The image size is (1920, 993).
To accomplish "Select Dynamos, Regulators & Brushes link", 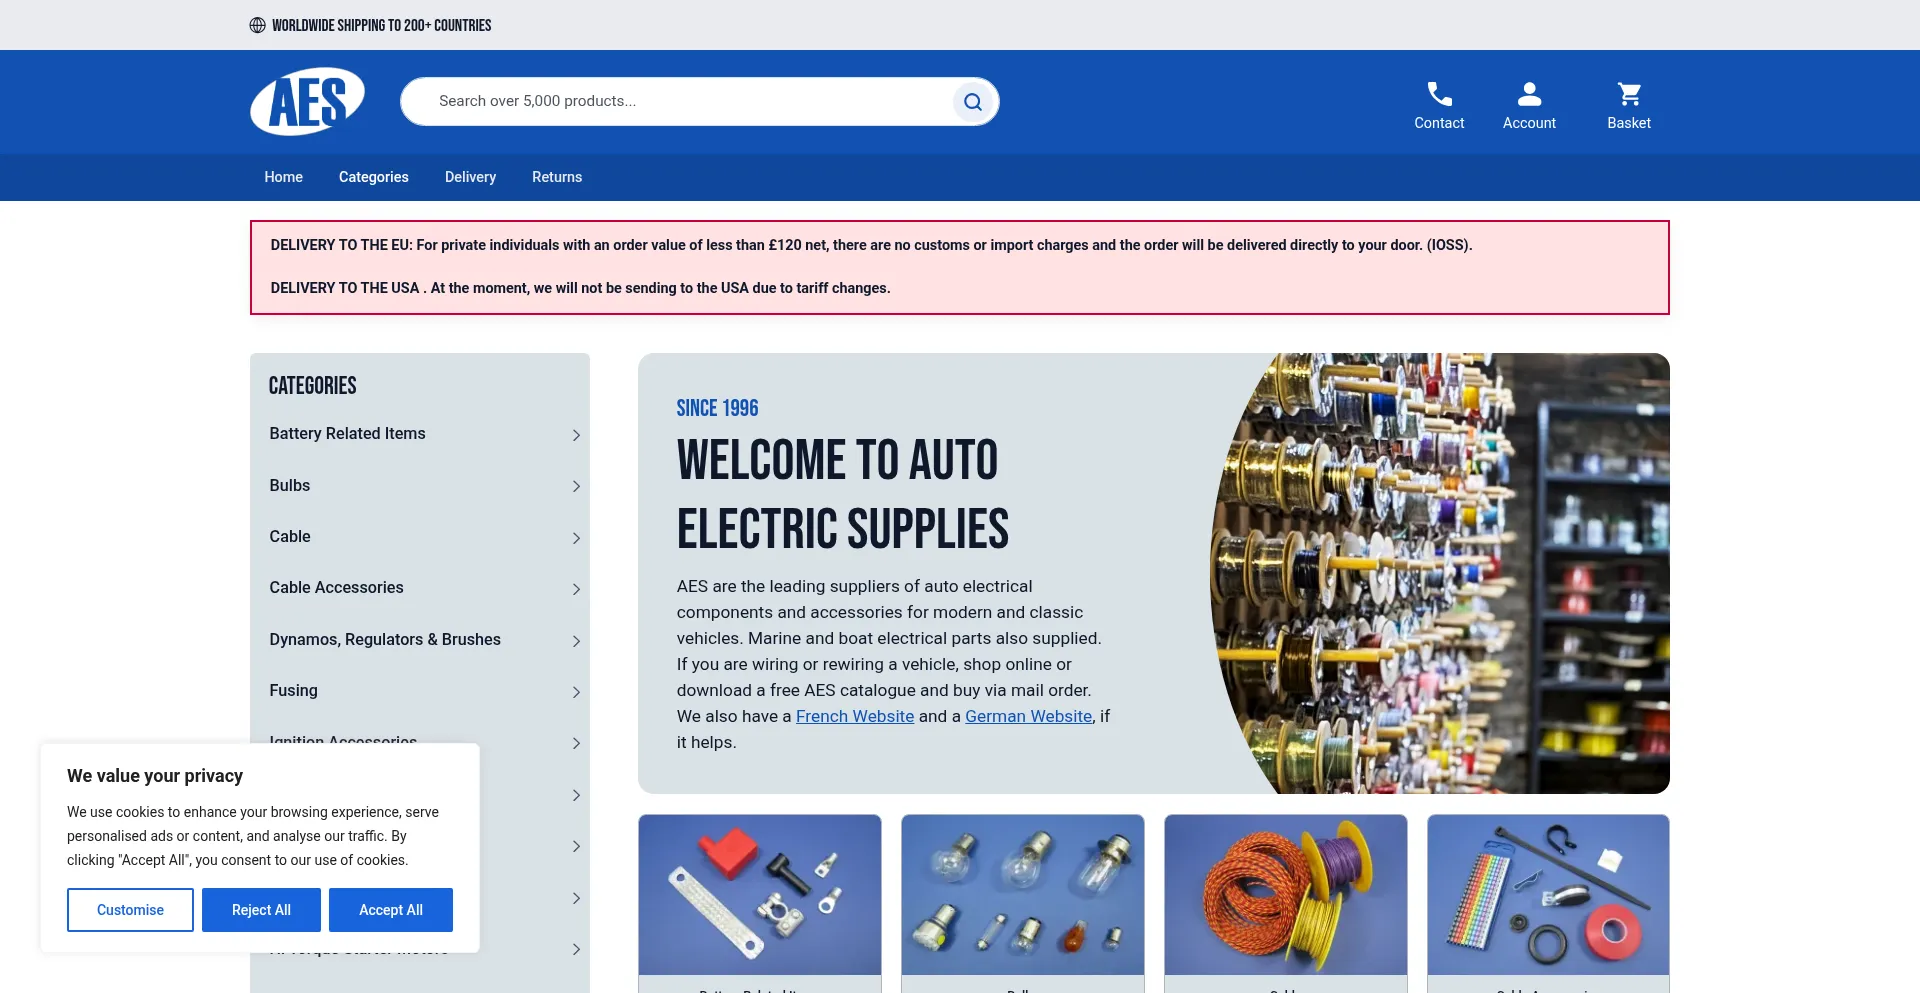I will pyautogui.click(x=385, y=639).
